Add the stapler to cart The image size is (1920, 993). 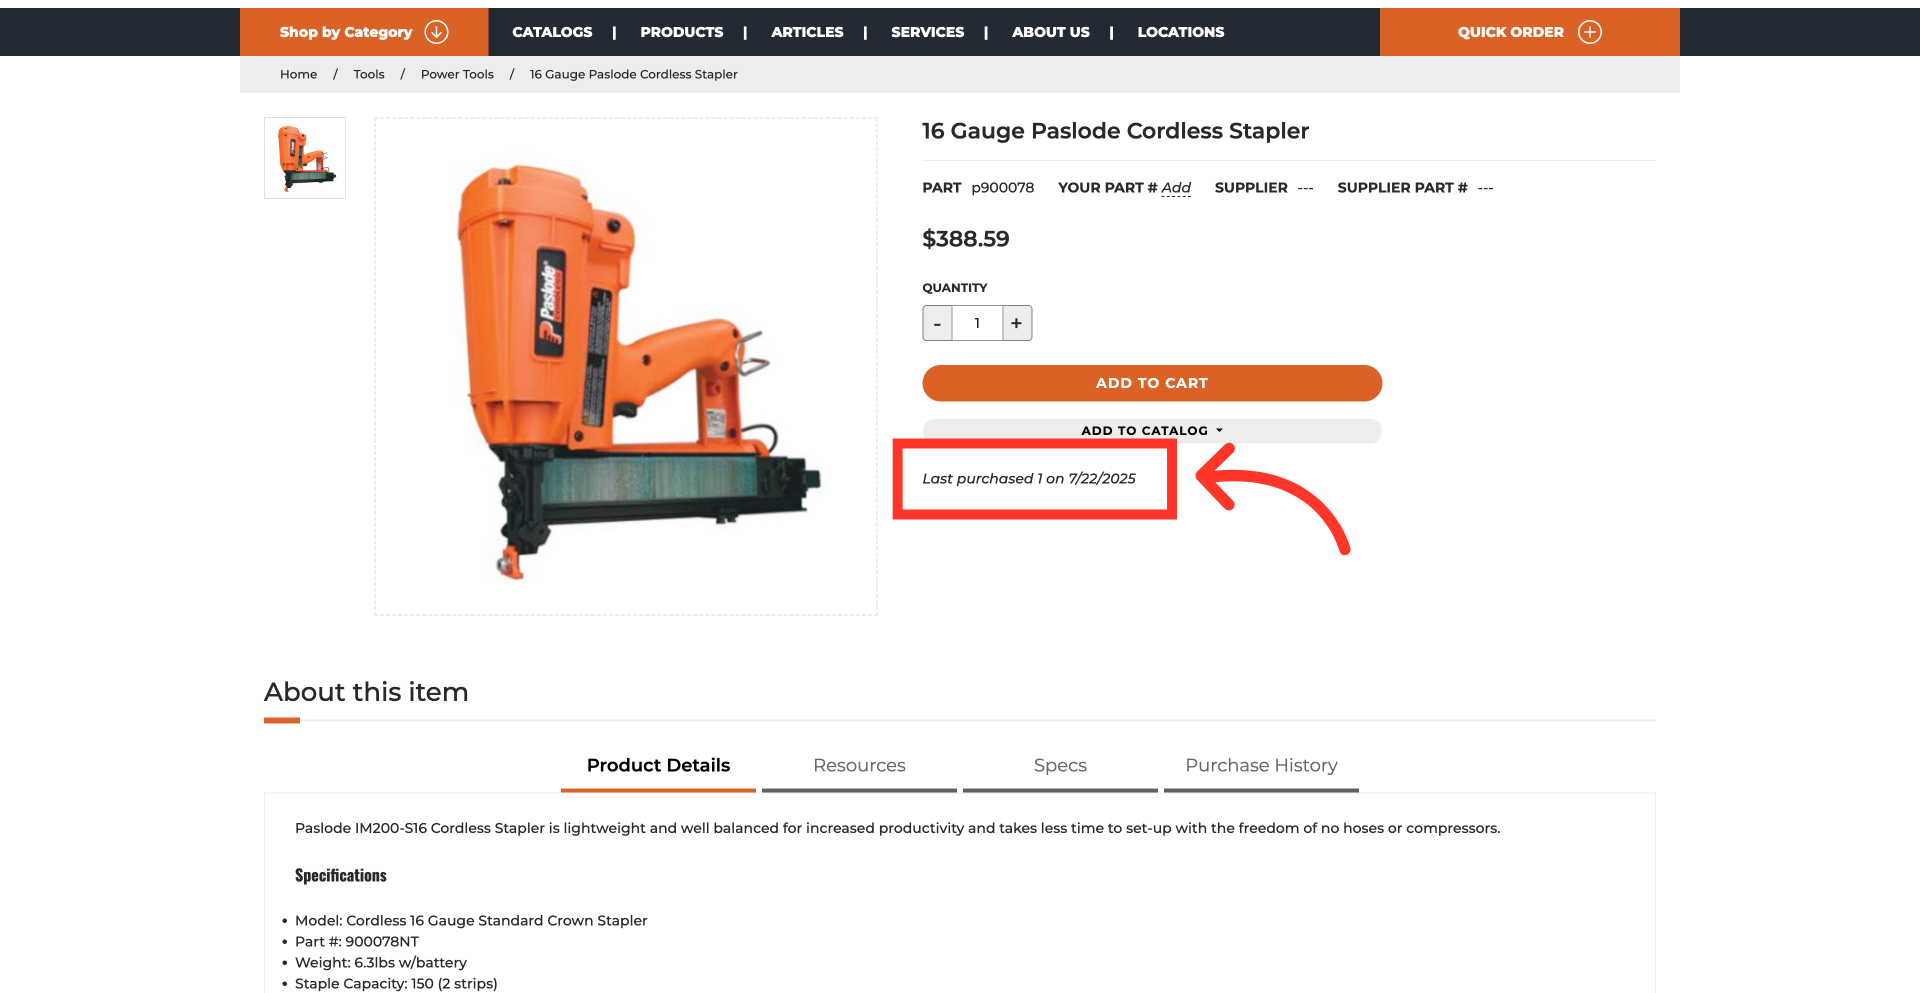coord(1152,383)
